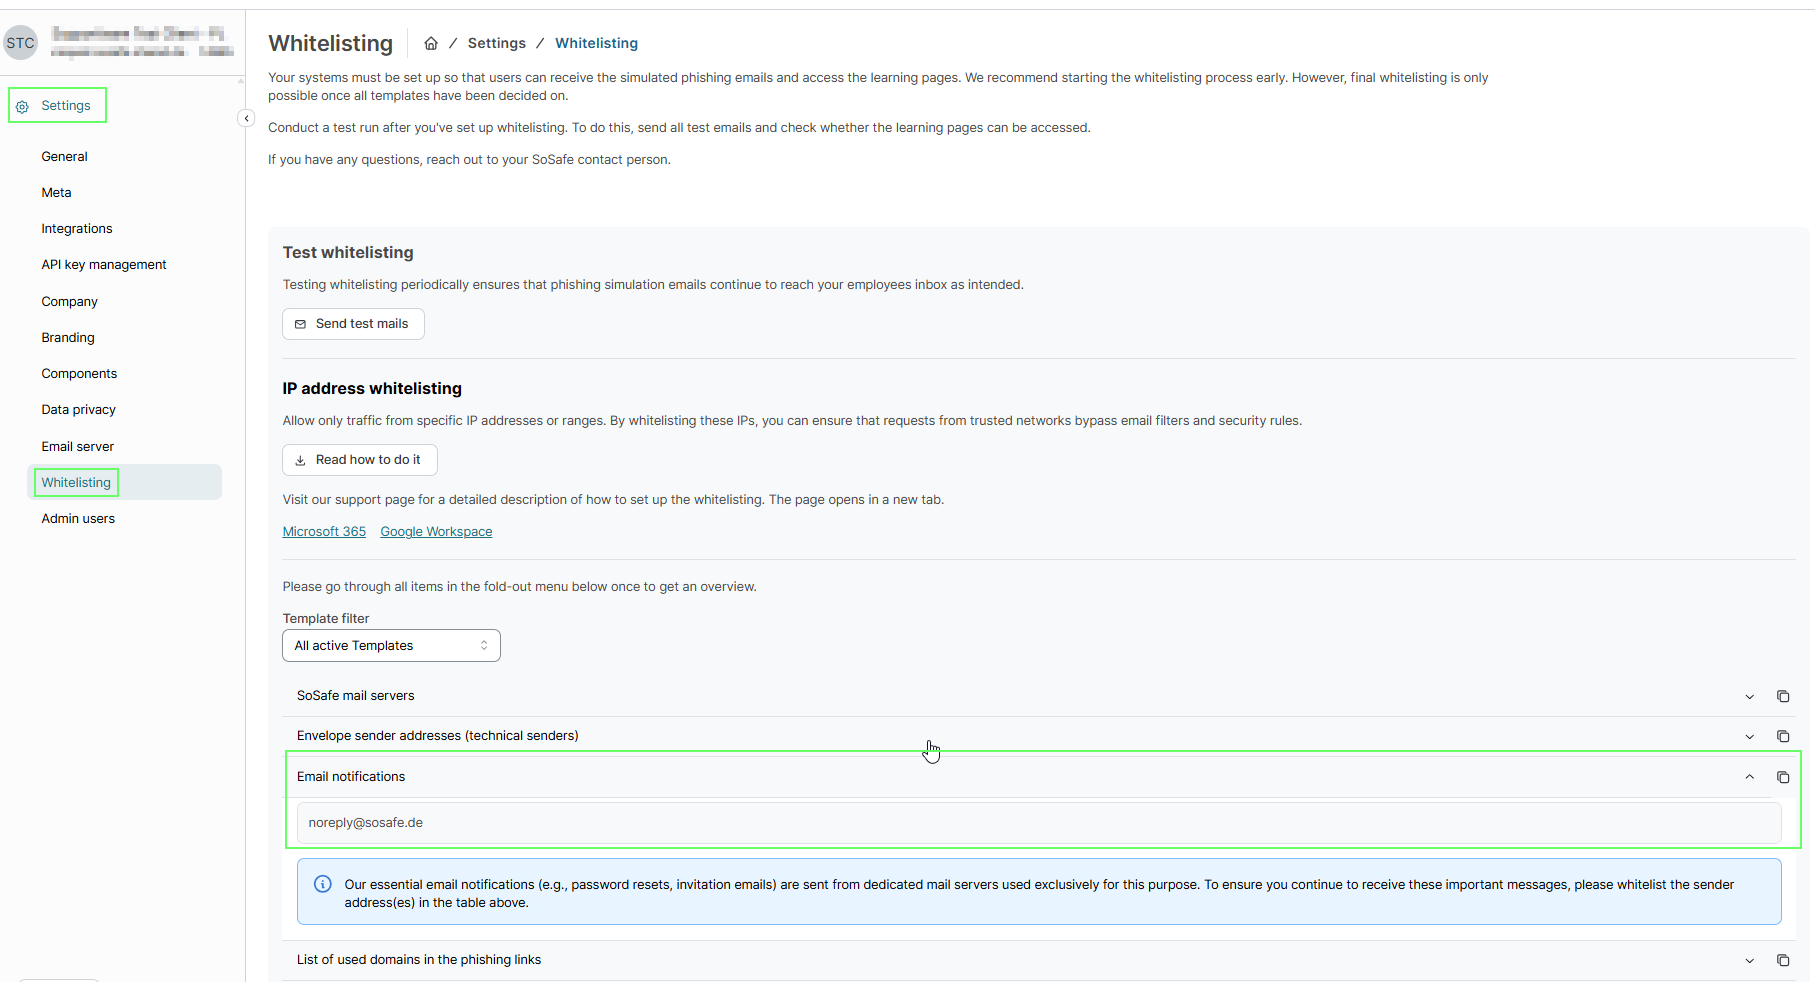This screenshot has height=982, width=1815.
Task: Copy list of used phishing domains
Action: 1782,960
